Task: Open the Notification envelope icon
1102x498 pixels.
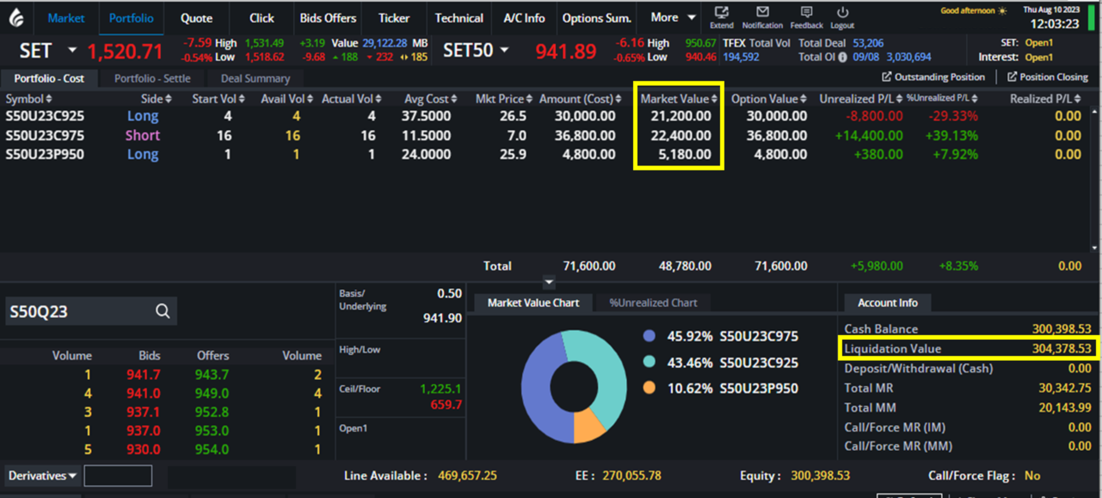Action: coord(763,12)
